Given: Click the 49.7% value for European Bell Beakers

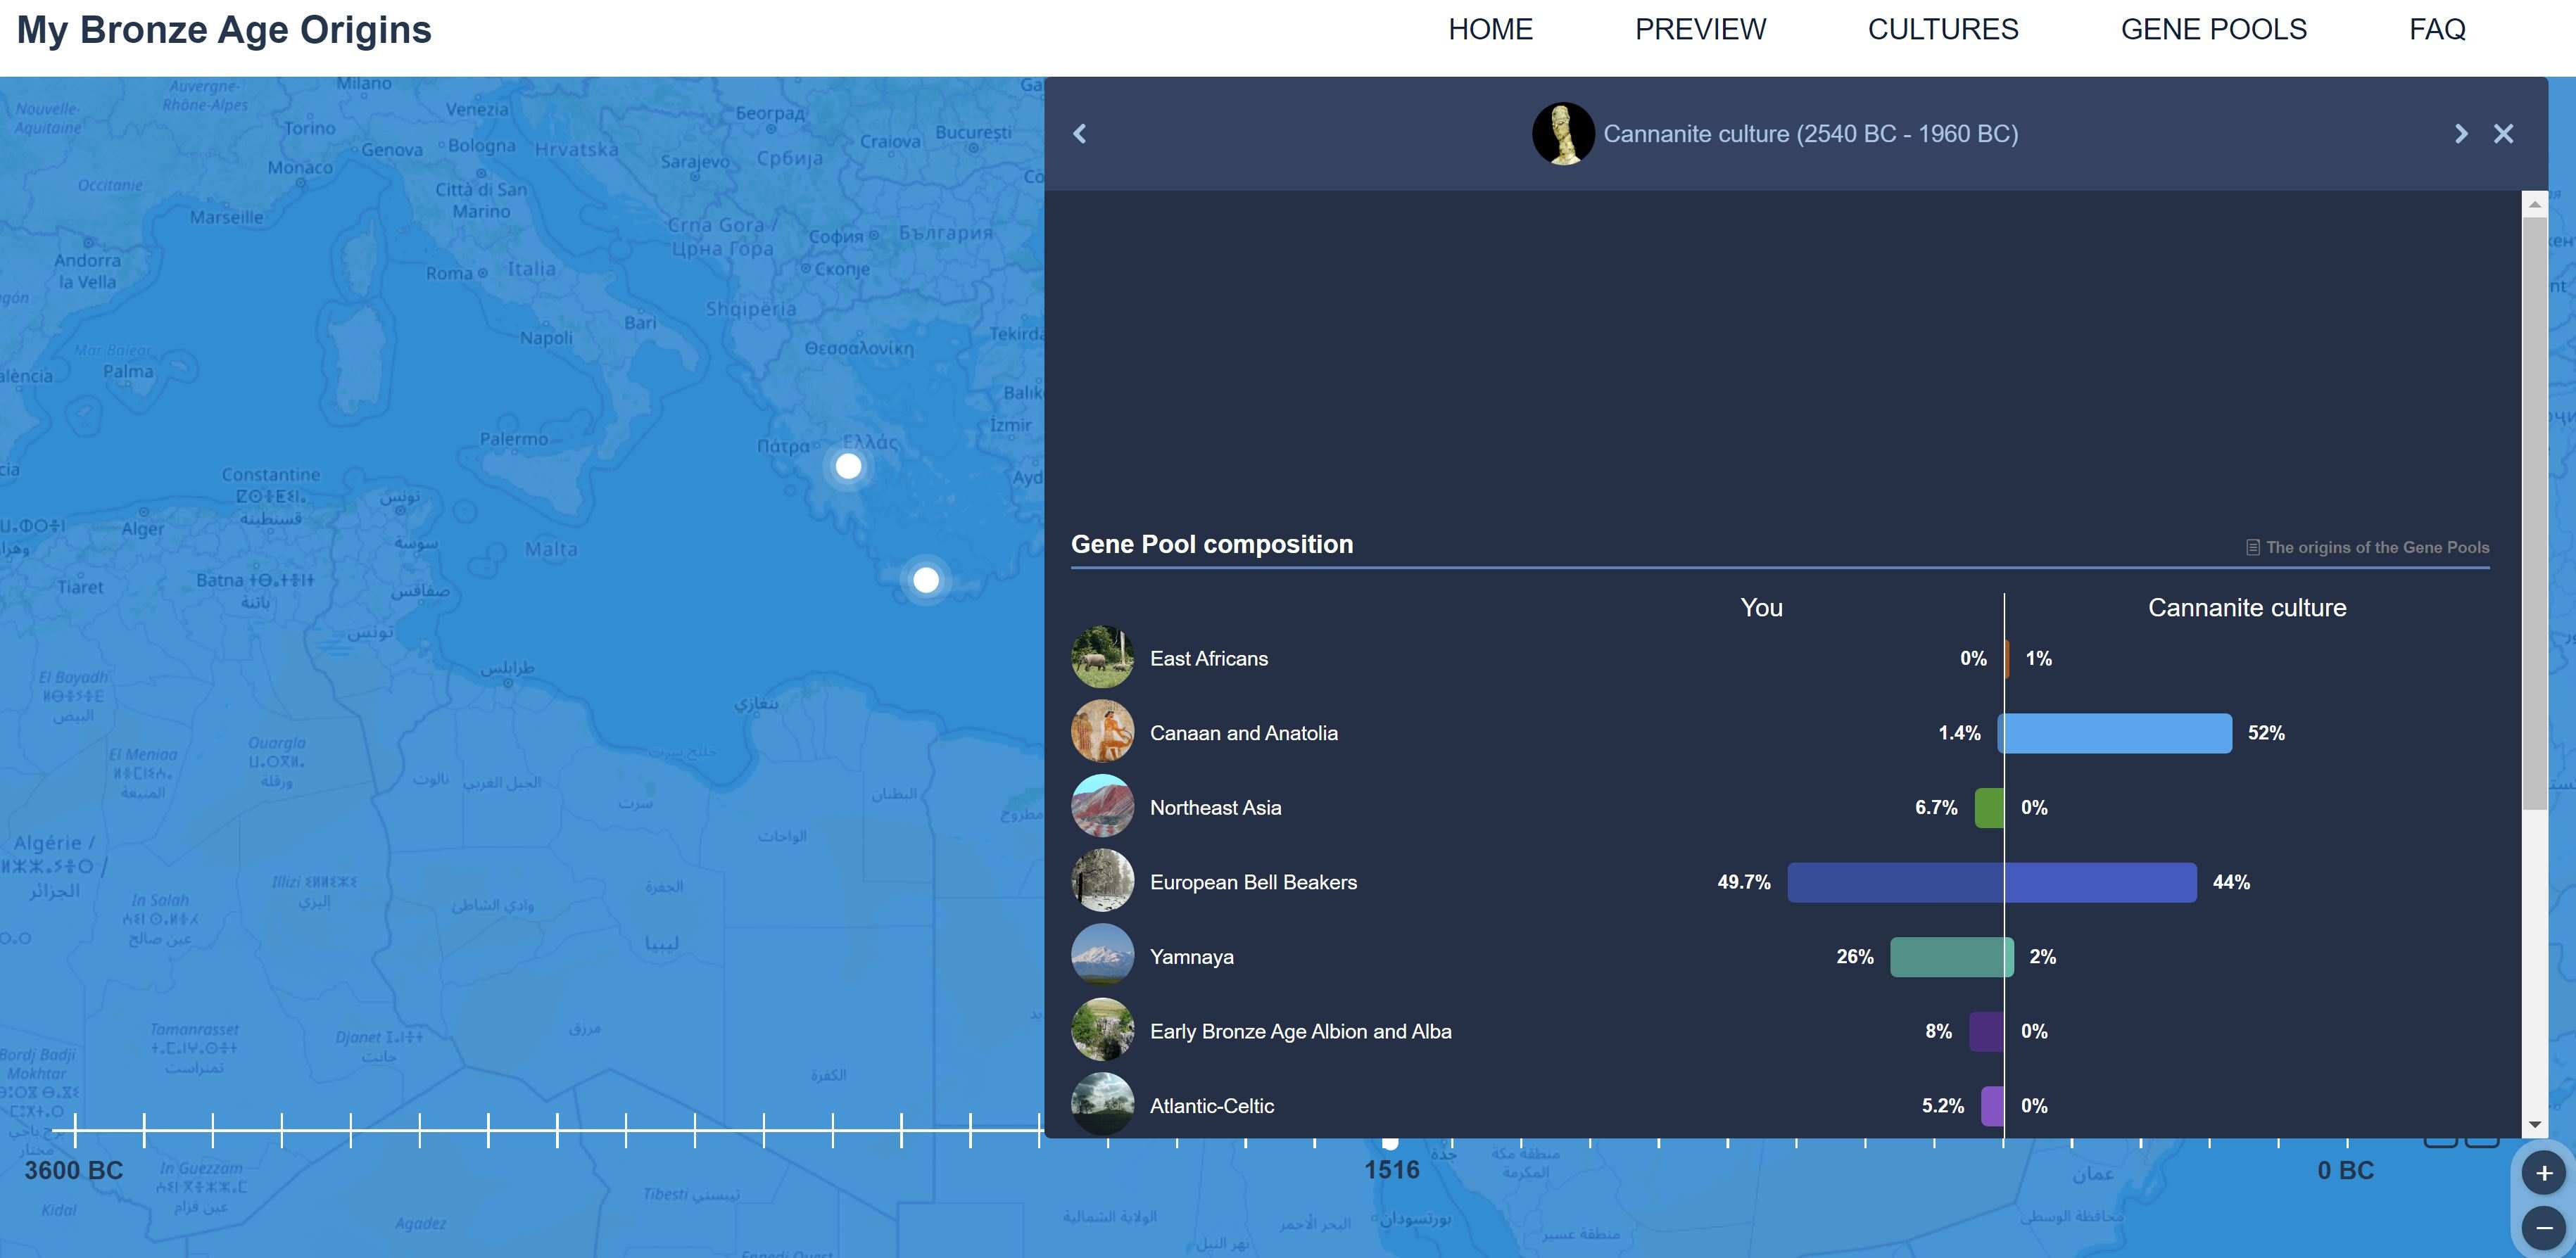Looking at the screenshot, I should point(1744,882).
